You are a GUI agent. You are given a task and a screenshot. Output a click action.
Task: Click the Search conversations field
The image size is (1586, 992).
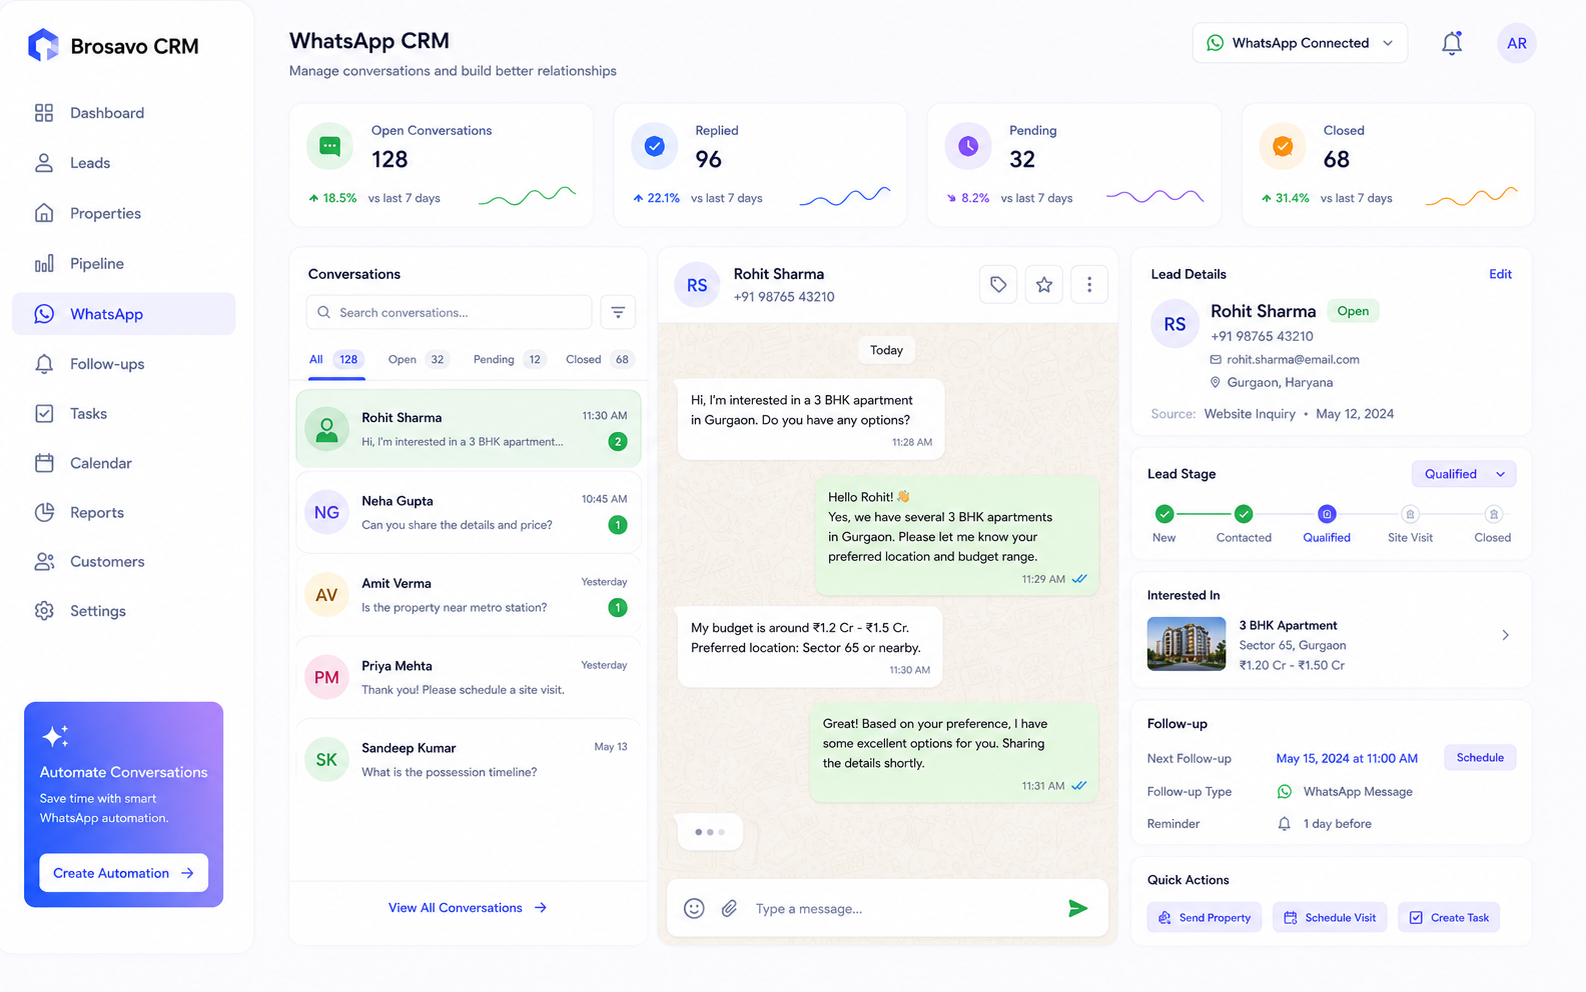point(449,312)
